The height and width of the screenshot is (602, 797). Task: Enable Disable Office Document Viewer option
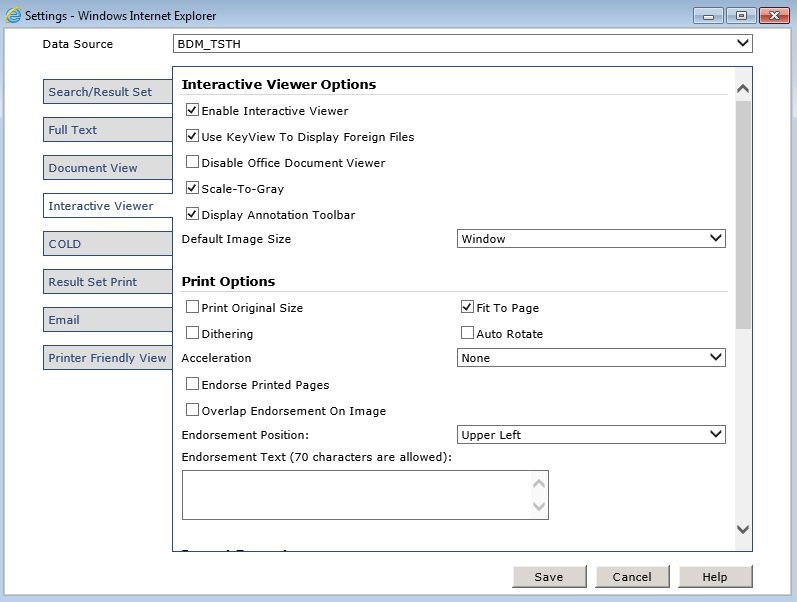[x=193, y=162]
